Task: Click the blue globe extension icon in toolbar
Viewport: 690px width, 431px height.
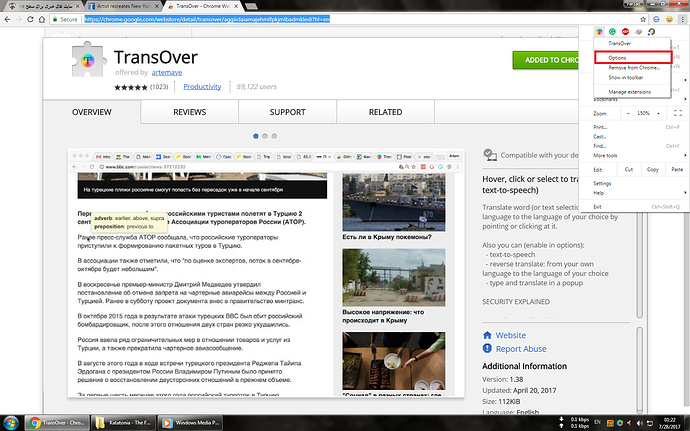Action: (656, 19)
